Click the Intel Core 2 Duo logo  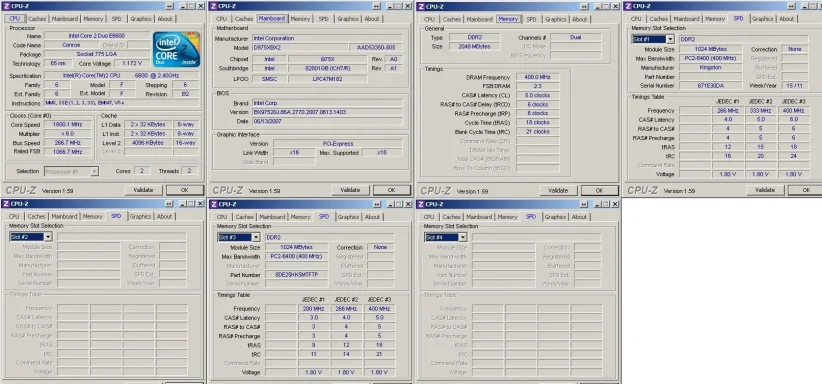pos(176,49)
